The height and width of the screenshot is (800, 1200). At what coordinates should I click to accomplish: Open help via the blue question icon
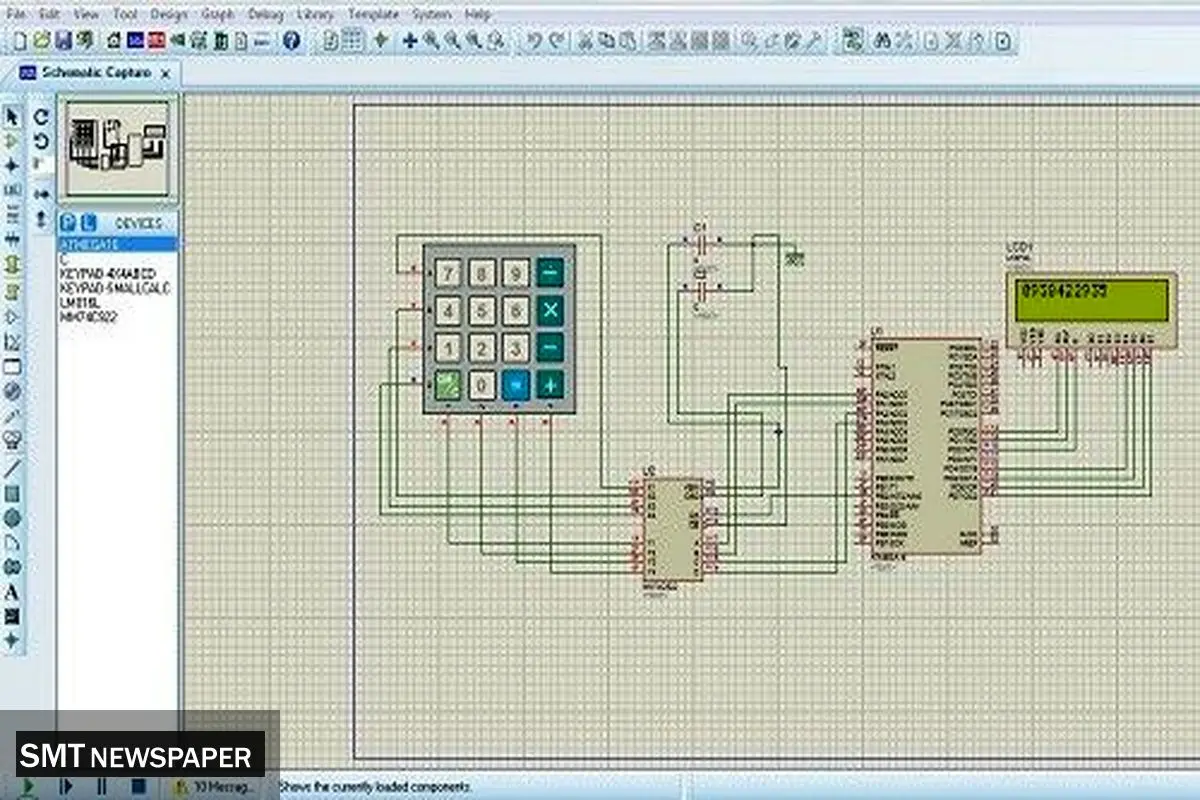pyautogui.click(x=291, y=41)
